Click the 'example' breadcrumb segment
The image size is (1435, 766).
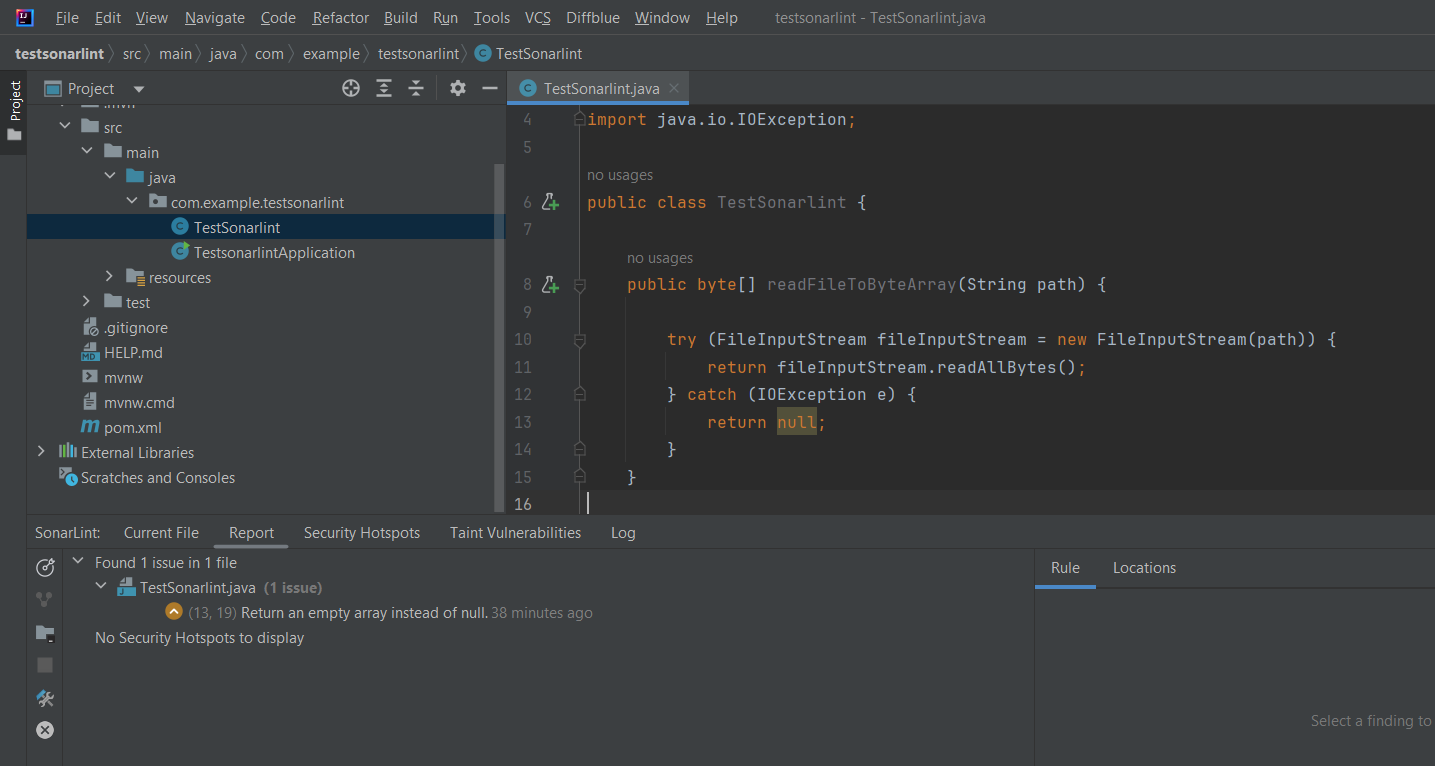[331, 54]
